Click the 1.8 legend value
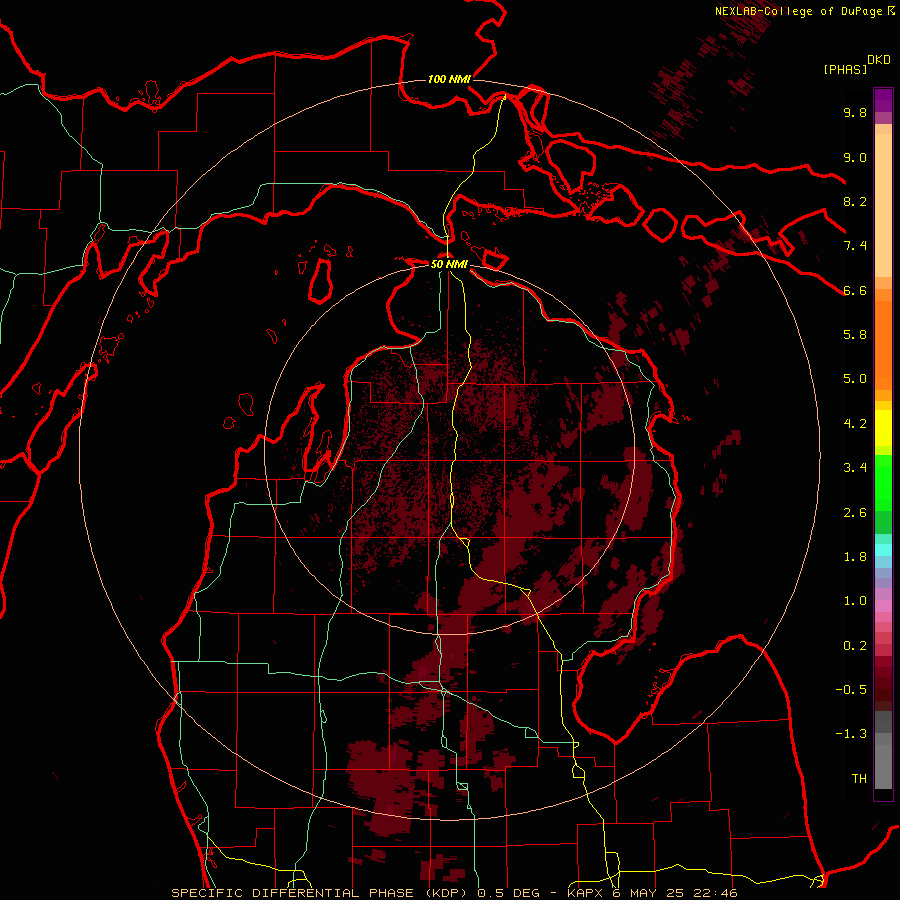The image size is (900, 900). pos(855,557)
